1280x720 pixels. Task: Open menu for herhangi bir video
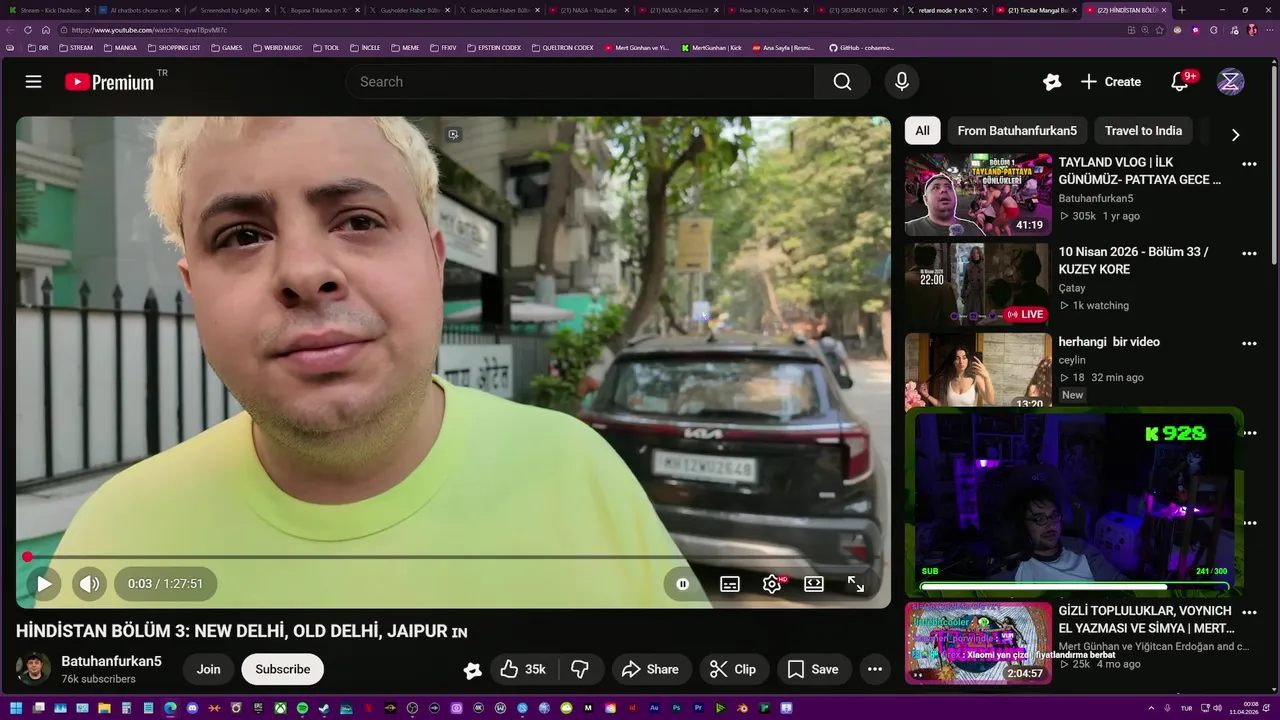[x=1249, y=343]
